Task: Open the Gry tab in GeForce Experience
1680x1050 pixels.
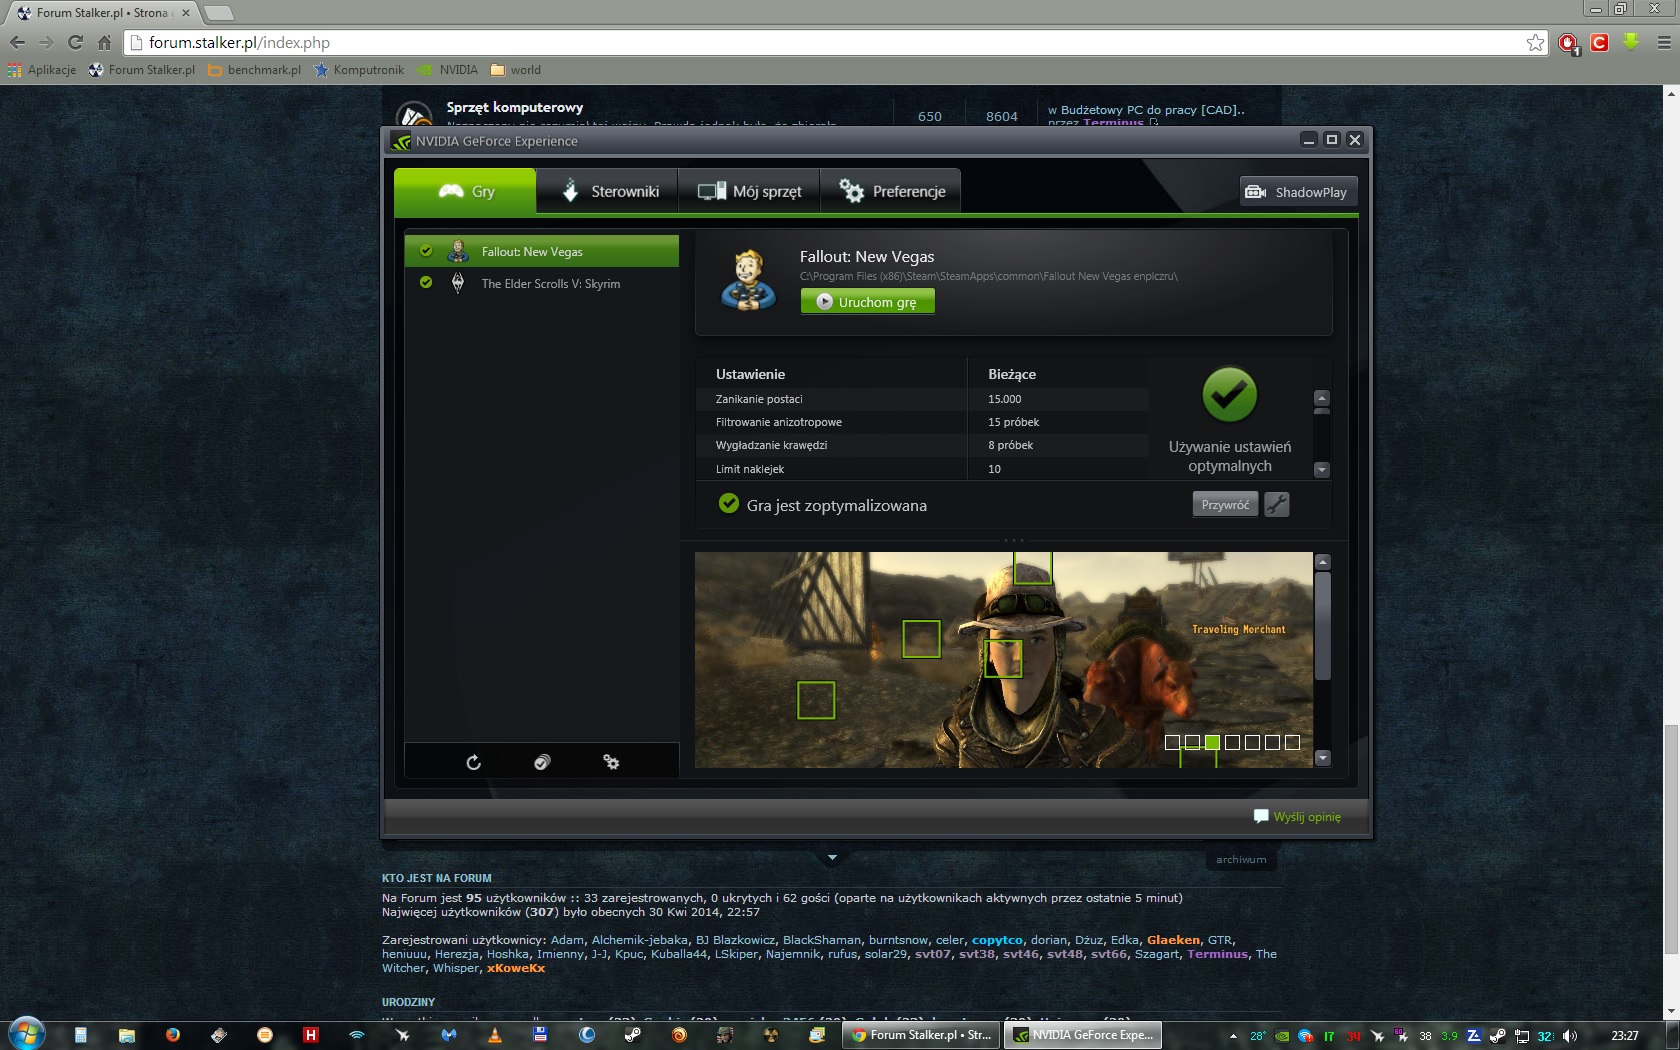Action: pos(465,191)
